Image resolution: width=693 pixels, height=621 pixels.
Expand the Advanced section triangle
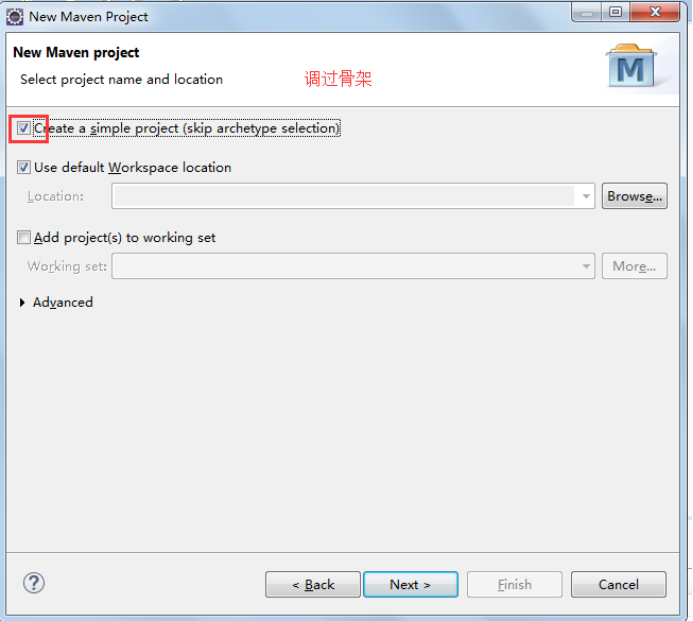[22, 302]
